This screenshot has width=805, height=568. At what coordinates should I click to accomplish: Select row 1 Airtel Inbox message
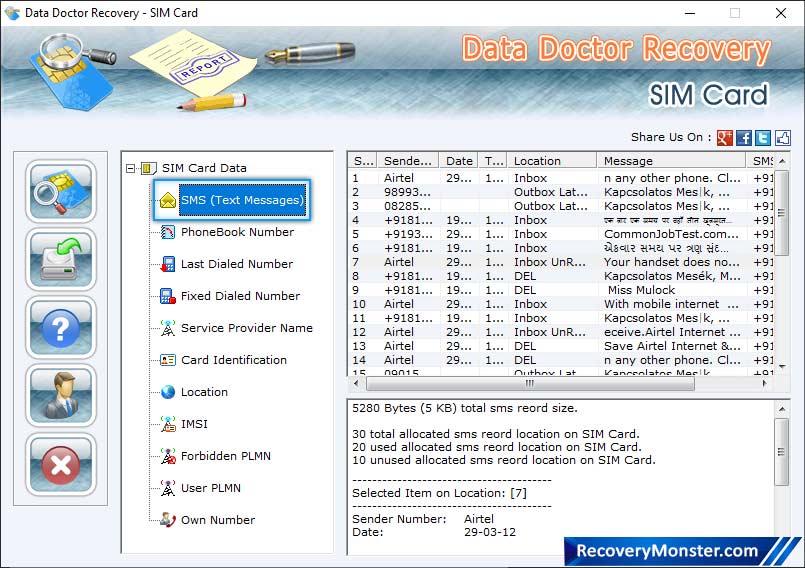(x=562, y=178)
